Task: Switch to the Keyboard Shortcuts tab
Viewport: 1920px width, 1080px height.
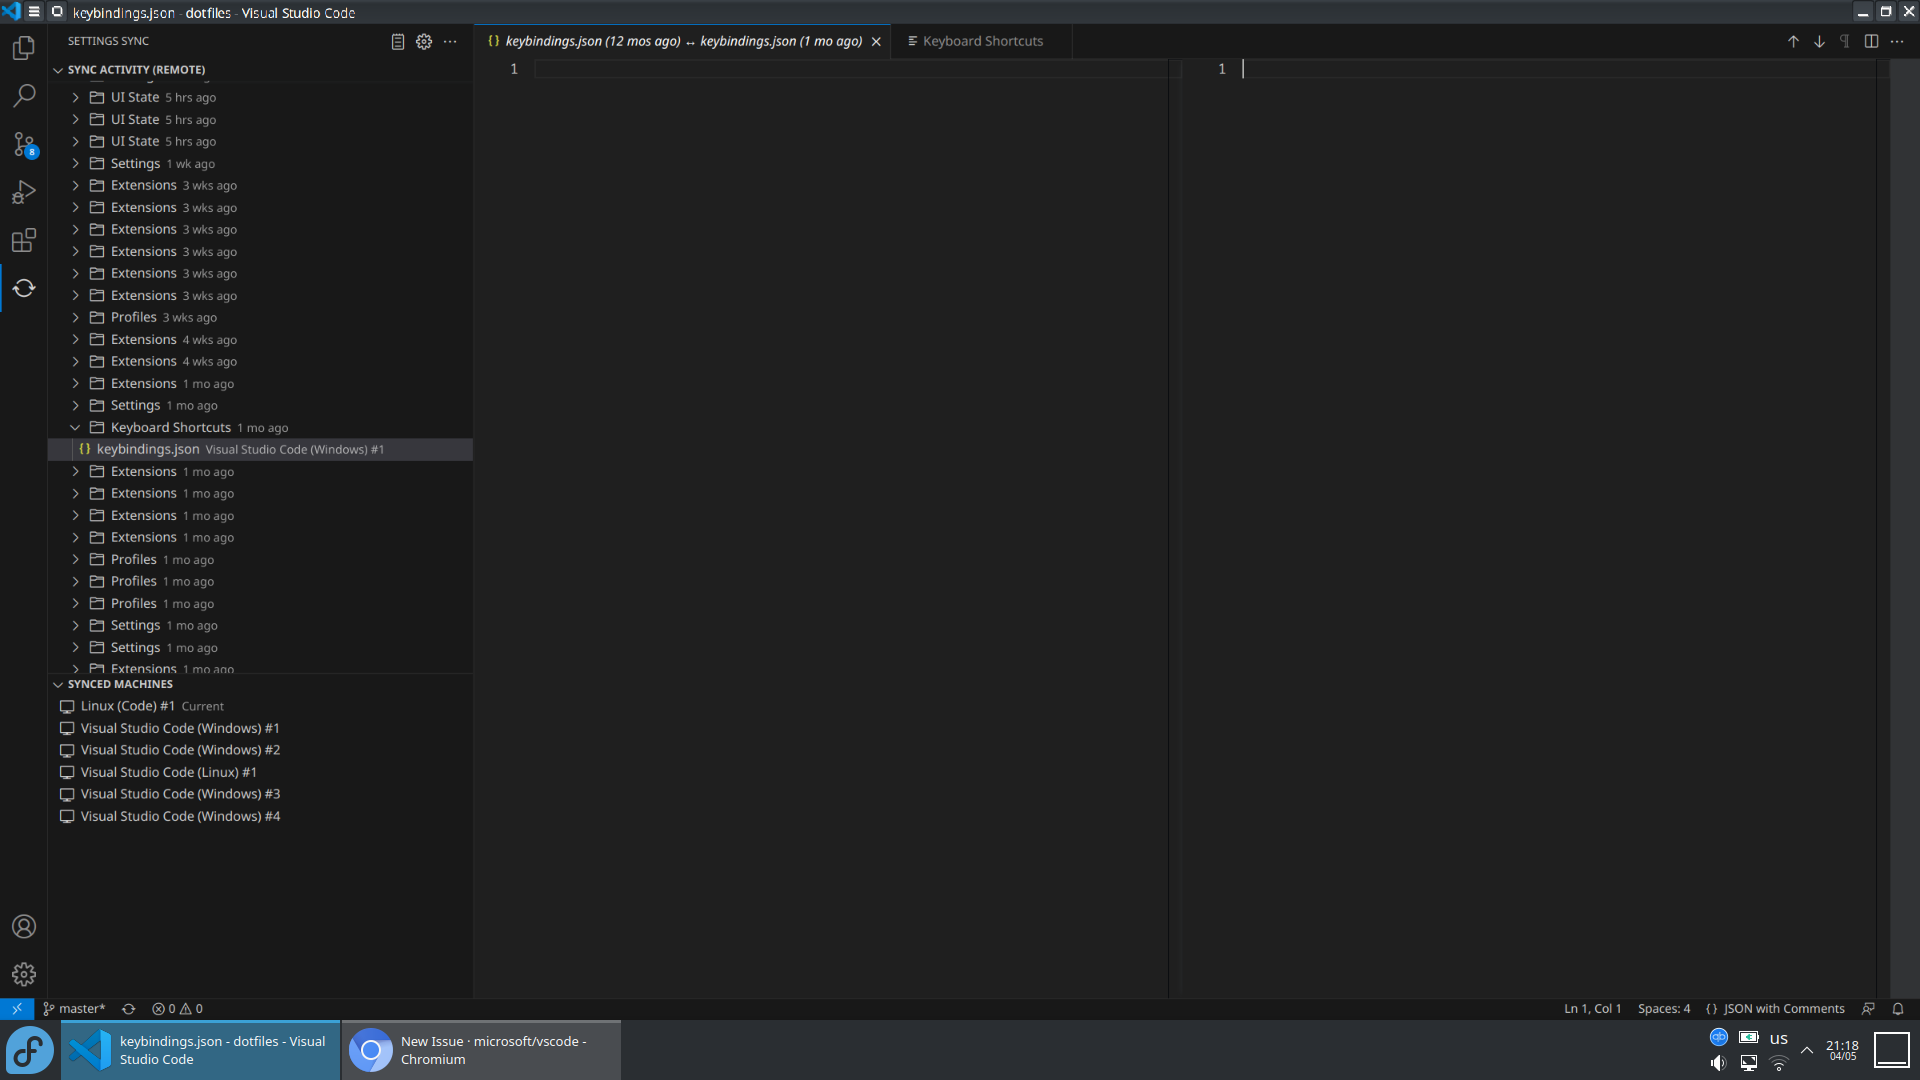Action: pos(981,41)
